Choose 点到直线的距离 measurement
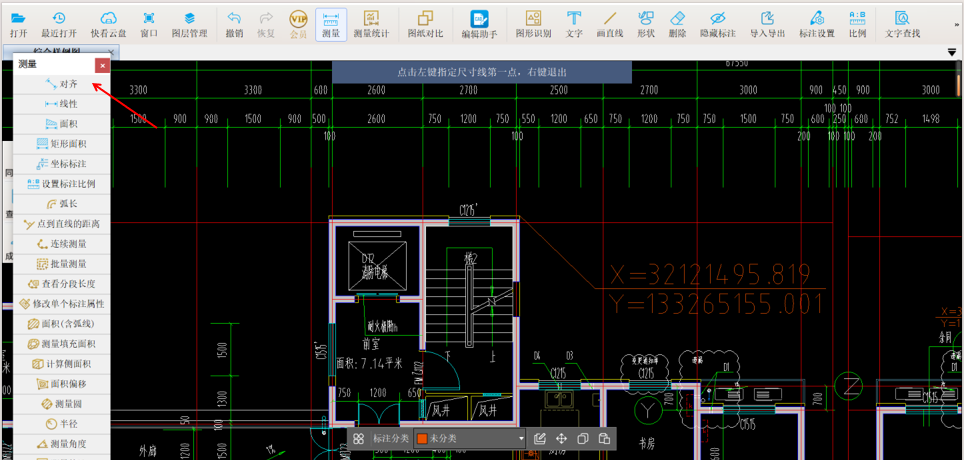The image size is (964, 460). [61, 224]
